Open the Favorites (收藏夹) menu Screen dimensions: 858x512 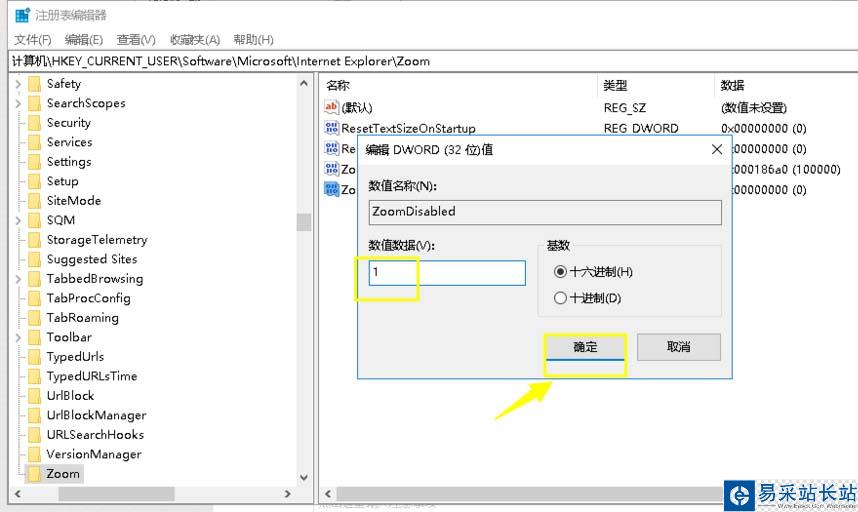pos(195,39)
